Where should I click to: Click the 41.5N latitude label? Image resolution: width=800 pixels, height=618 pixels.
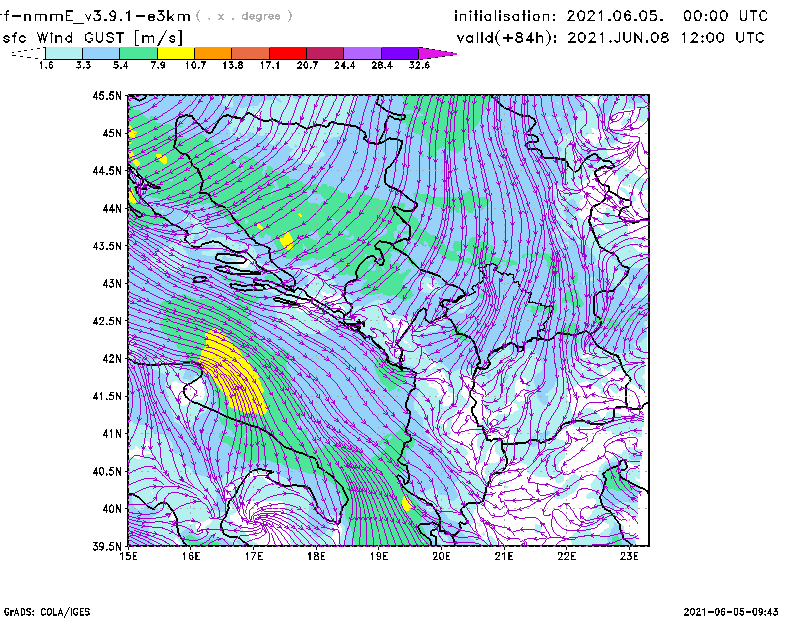coord(107,396)
